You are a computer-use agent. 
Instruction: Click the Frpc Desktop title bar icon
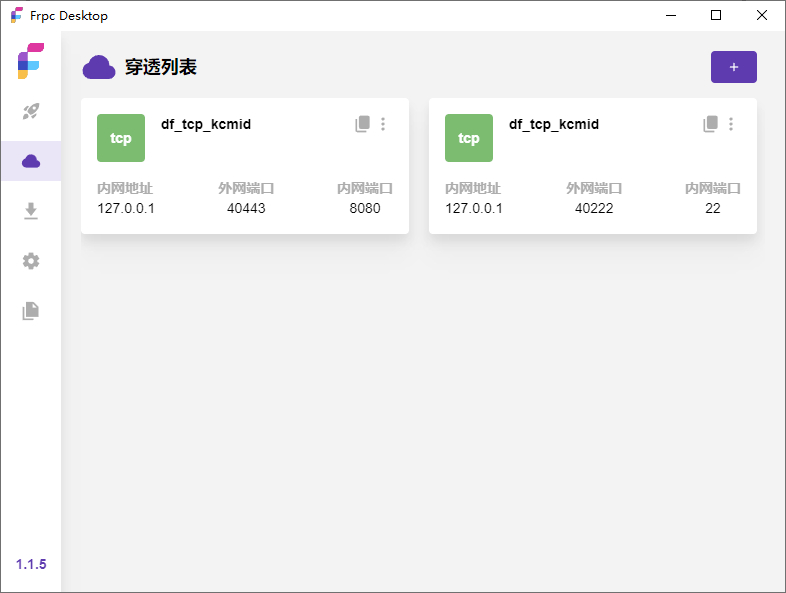(x=17, y=15)
